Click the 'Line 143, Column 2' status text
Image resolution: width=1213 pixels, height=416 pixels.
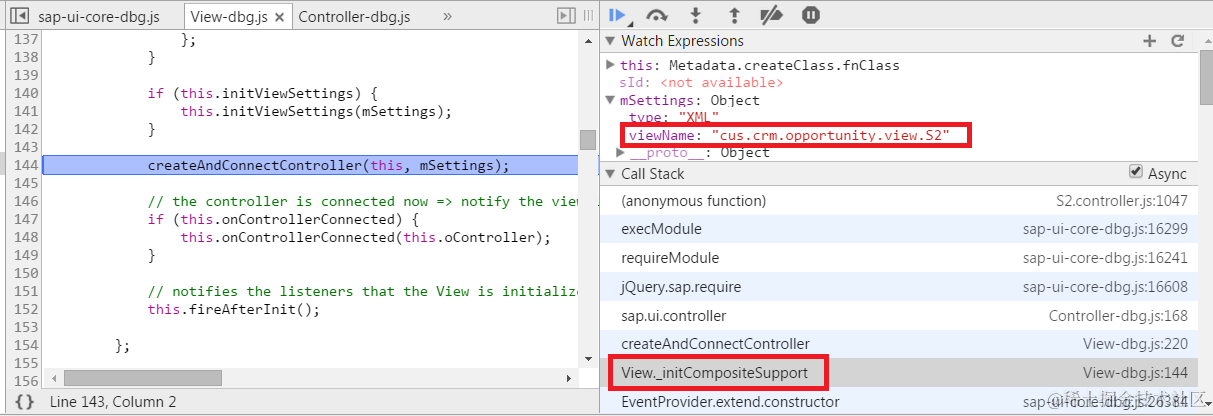[112, 401]
